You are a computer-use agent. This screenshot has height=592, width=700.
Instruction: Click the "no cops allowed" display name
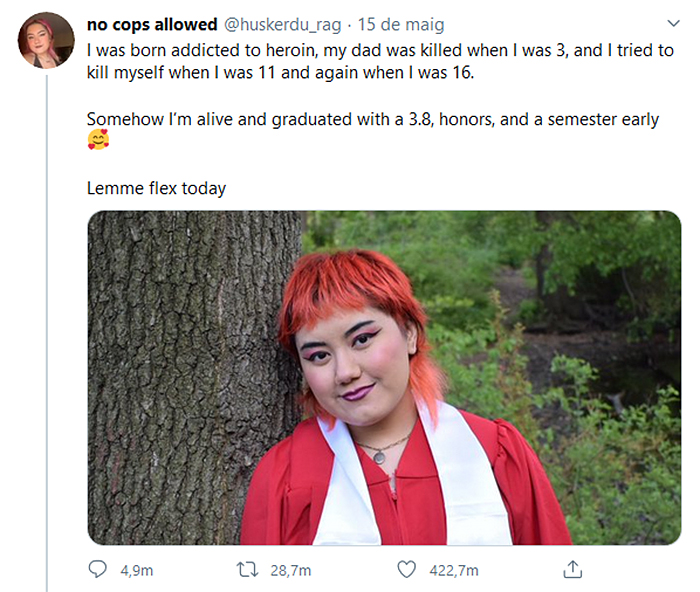click(x=152, y=25)
